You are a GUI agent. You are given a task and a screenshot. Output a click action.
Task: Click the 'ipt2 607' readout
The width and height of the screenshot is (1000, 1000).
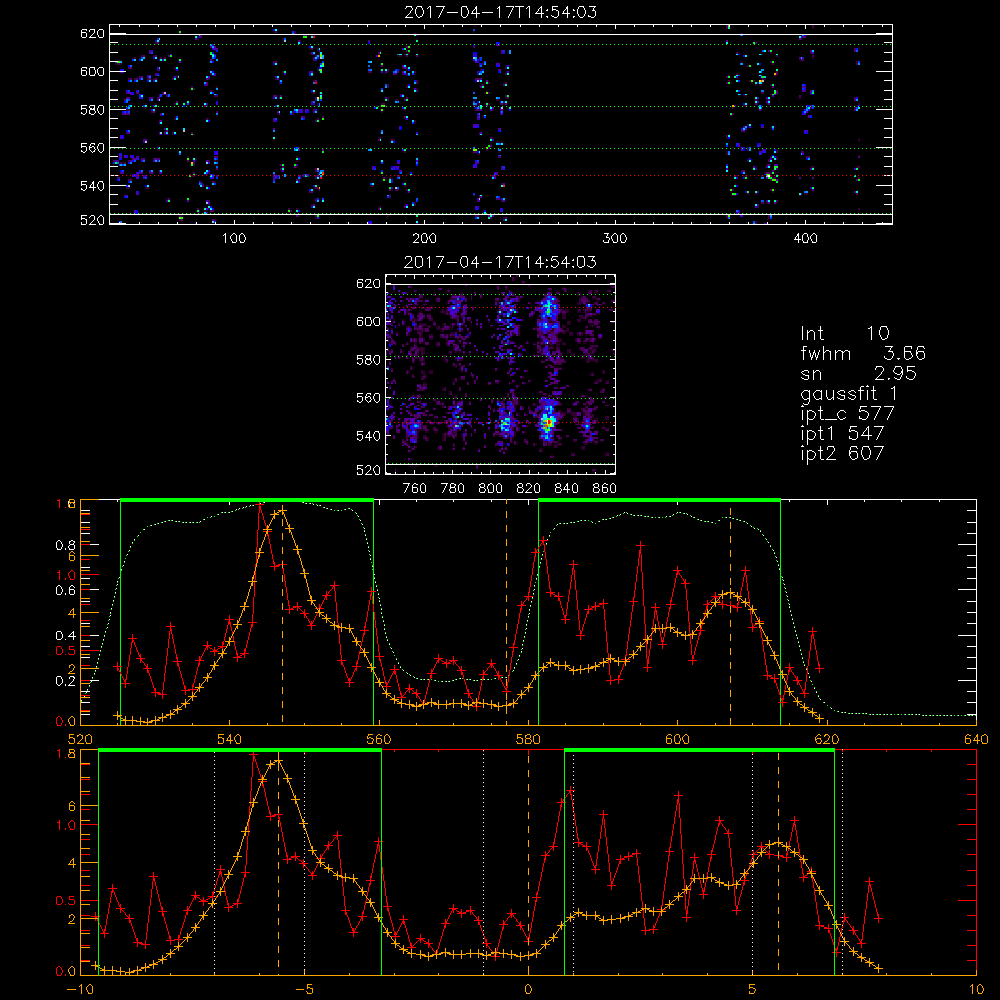point(842,453)
